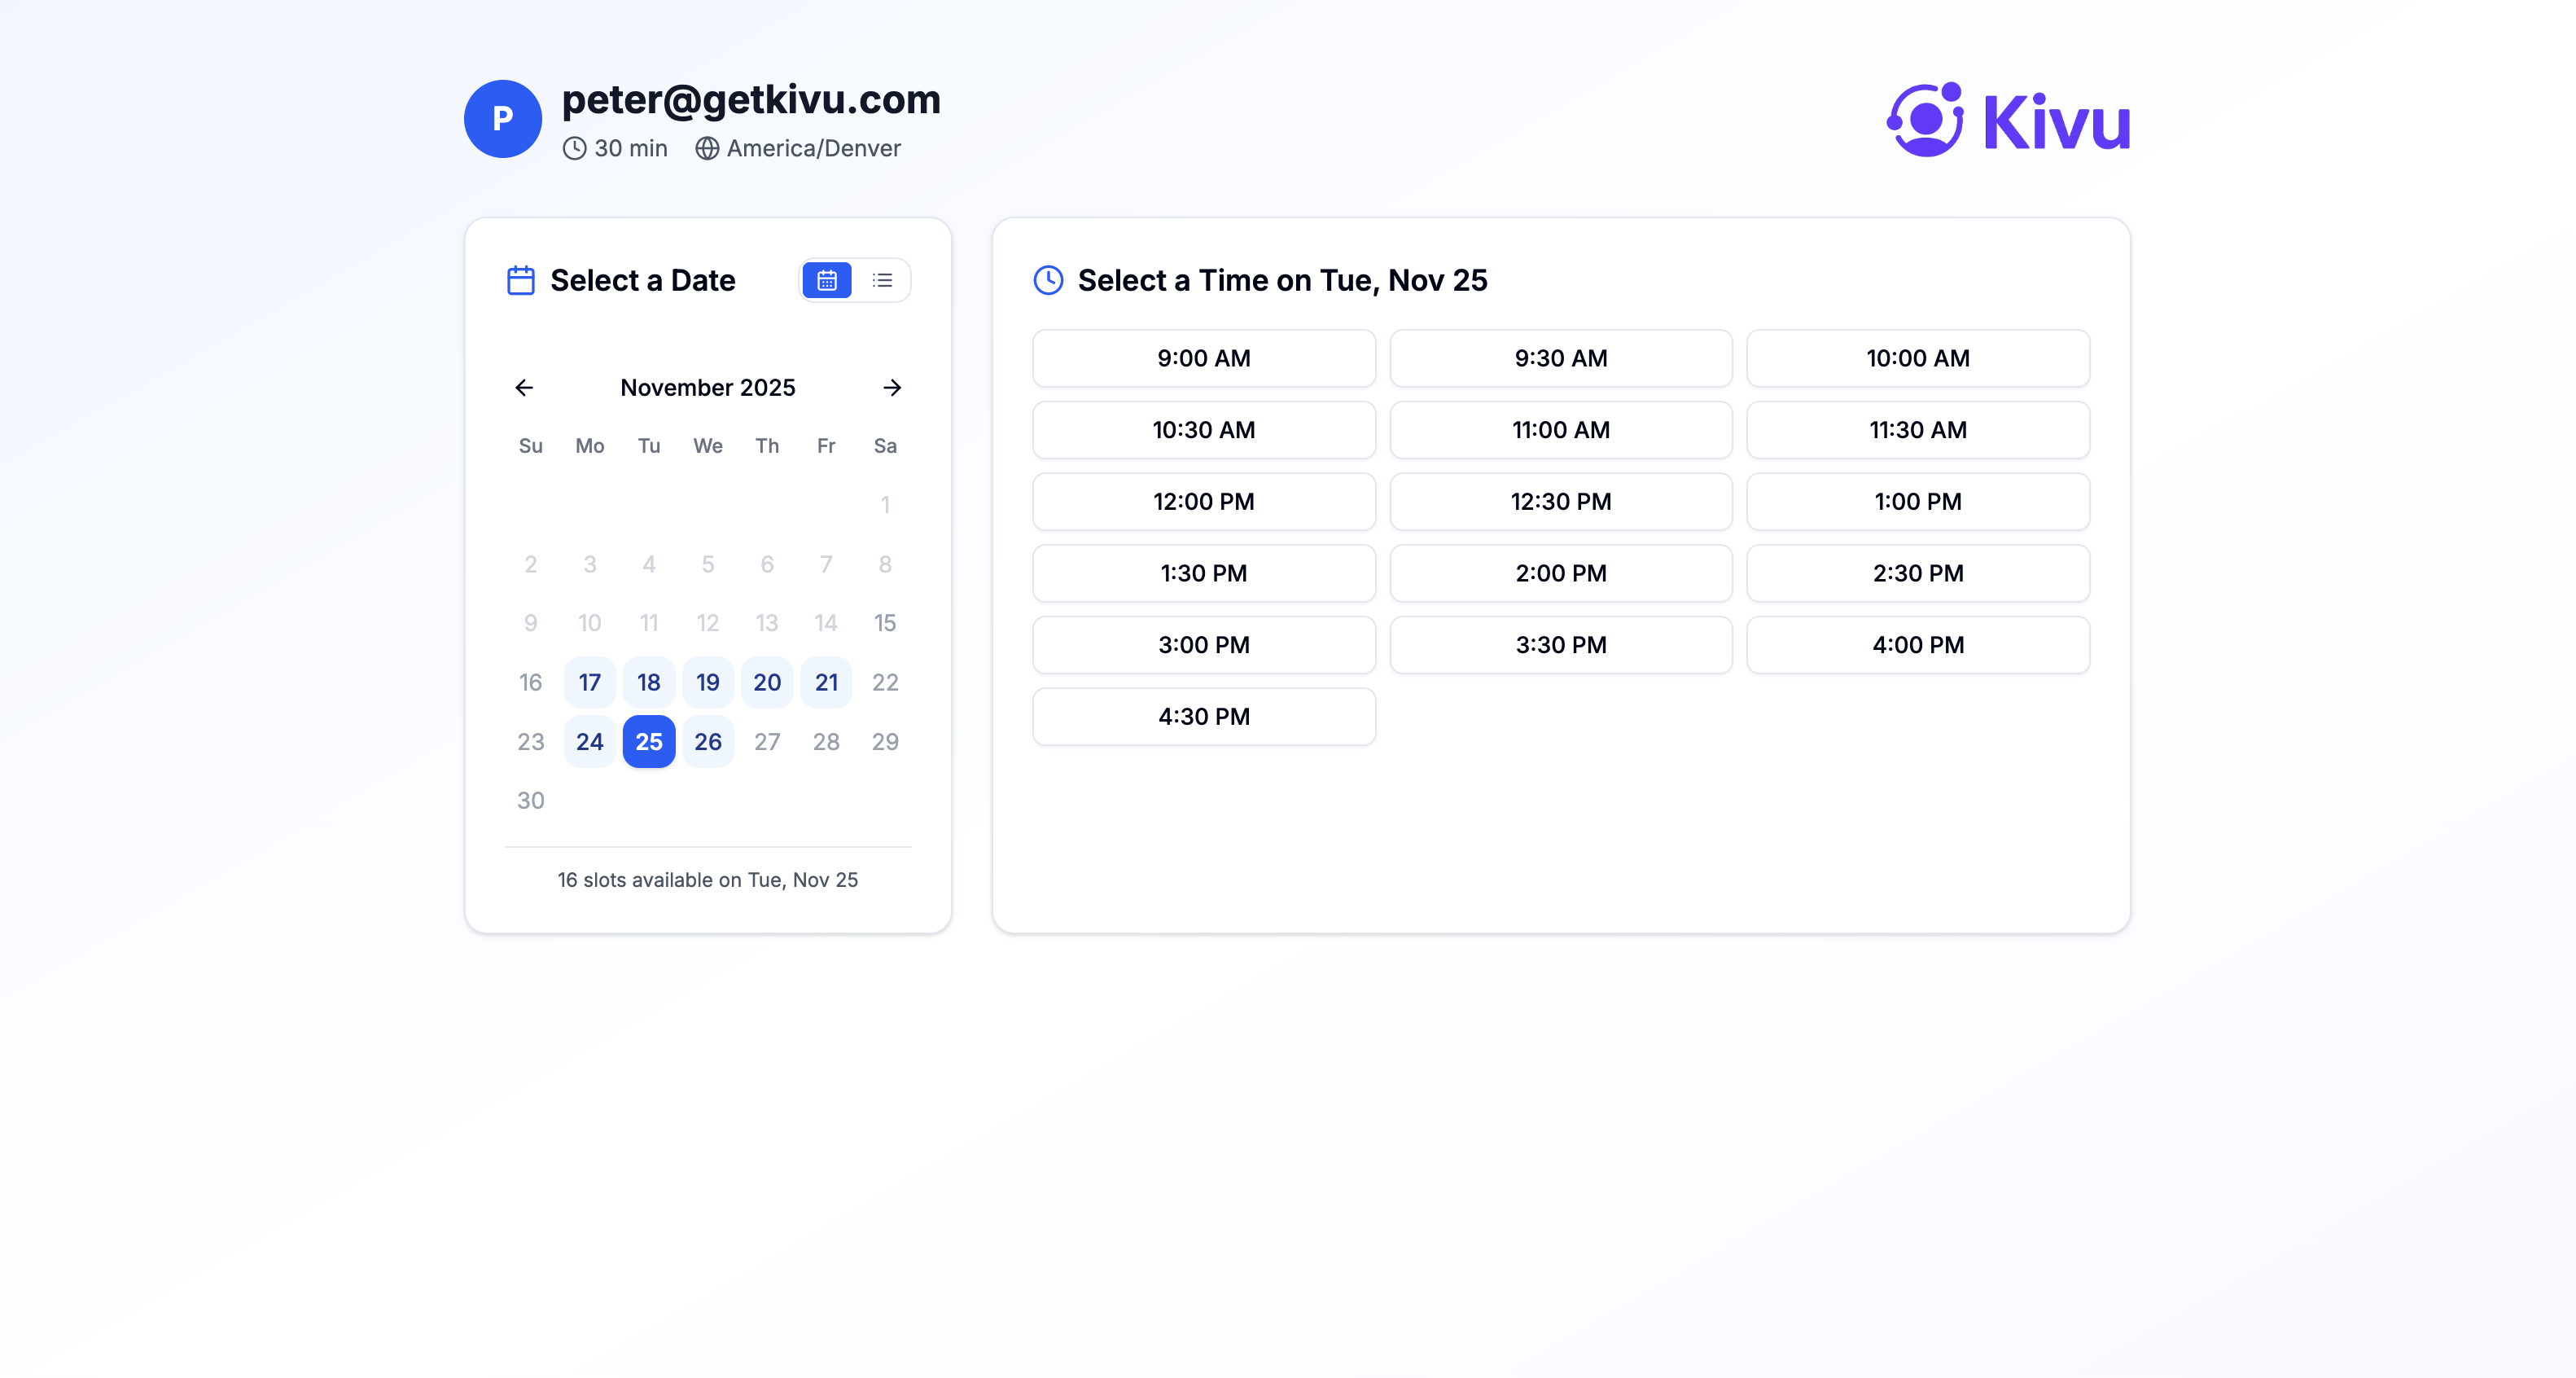Select November 18 on the calendar

(x=648, y=682)
